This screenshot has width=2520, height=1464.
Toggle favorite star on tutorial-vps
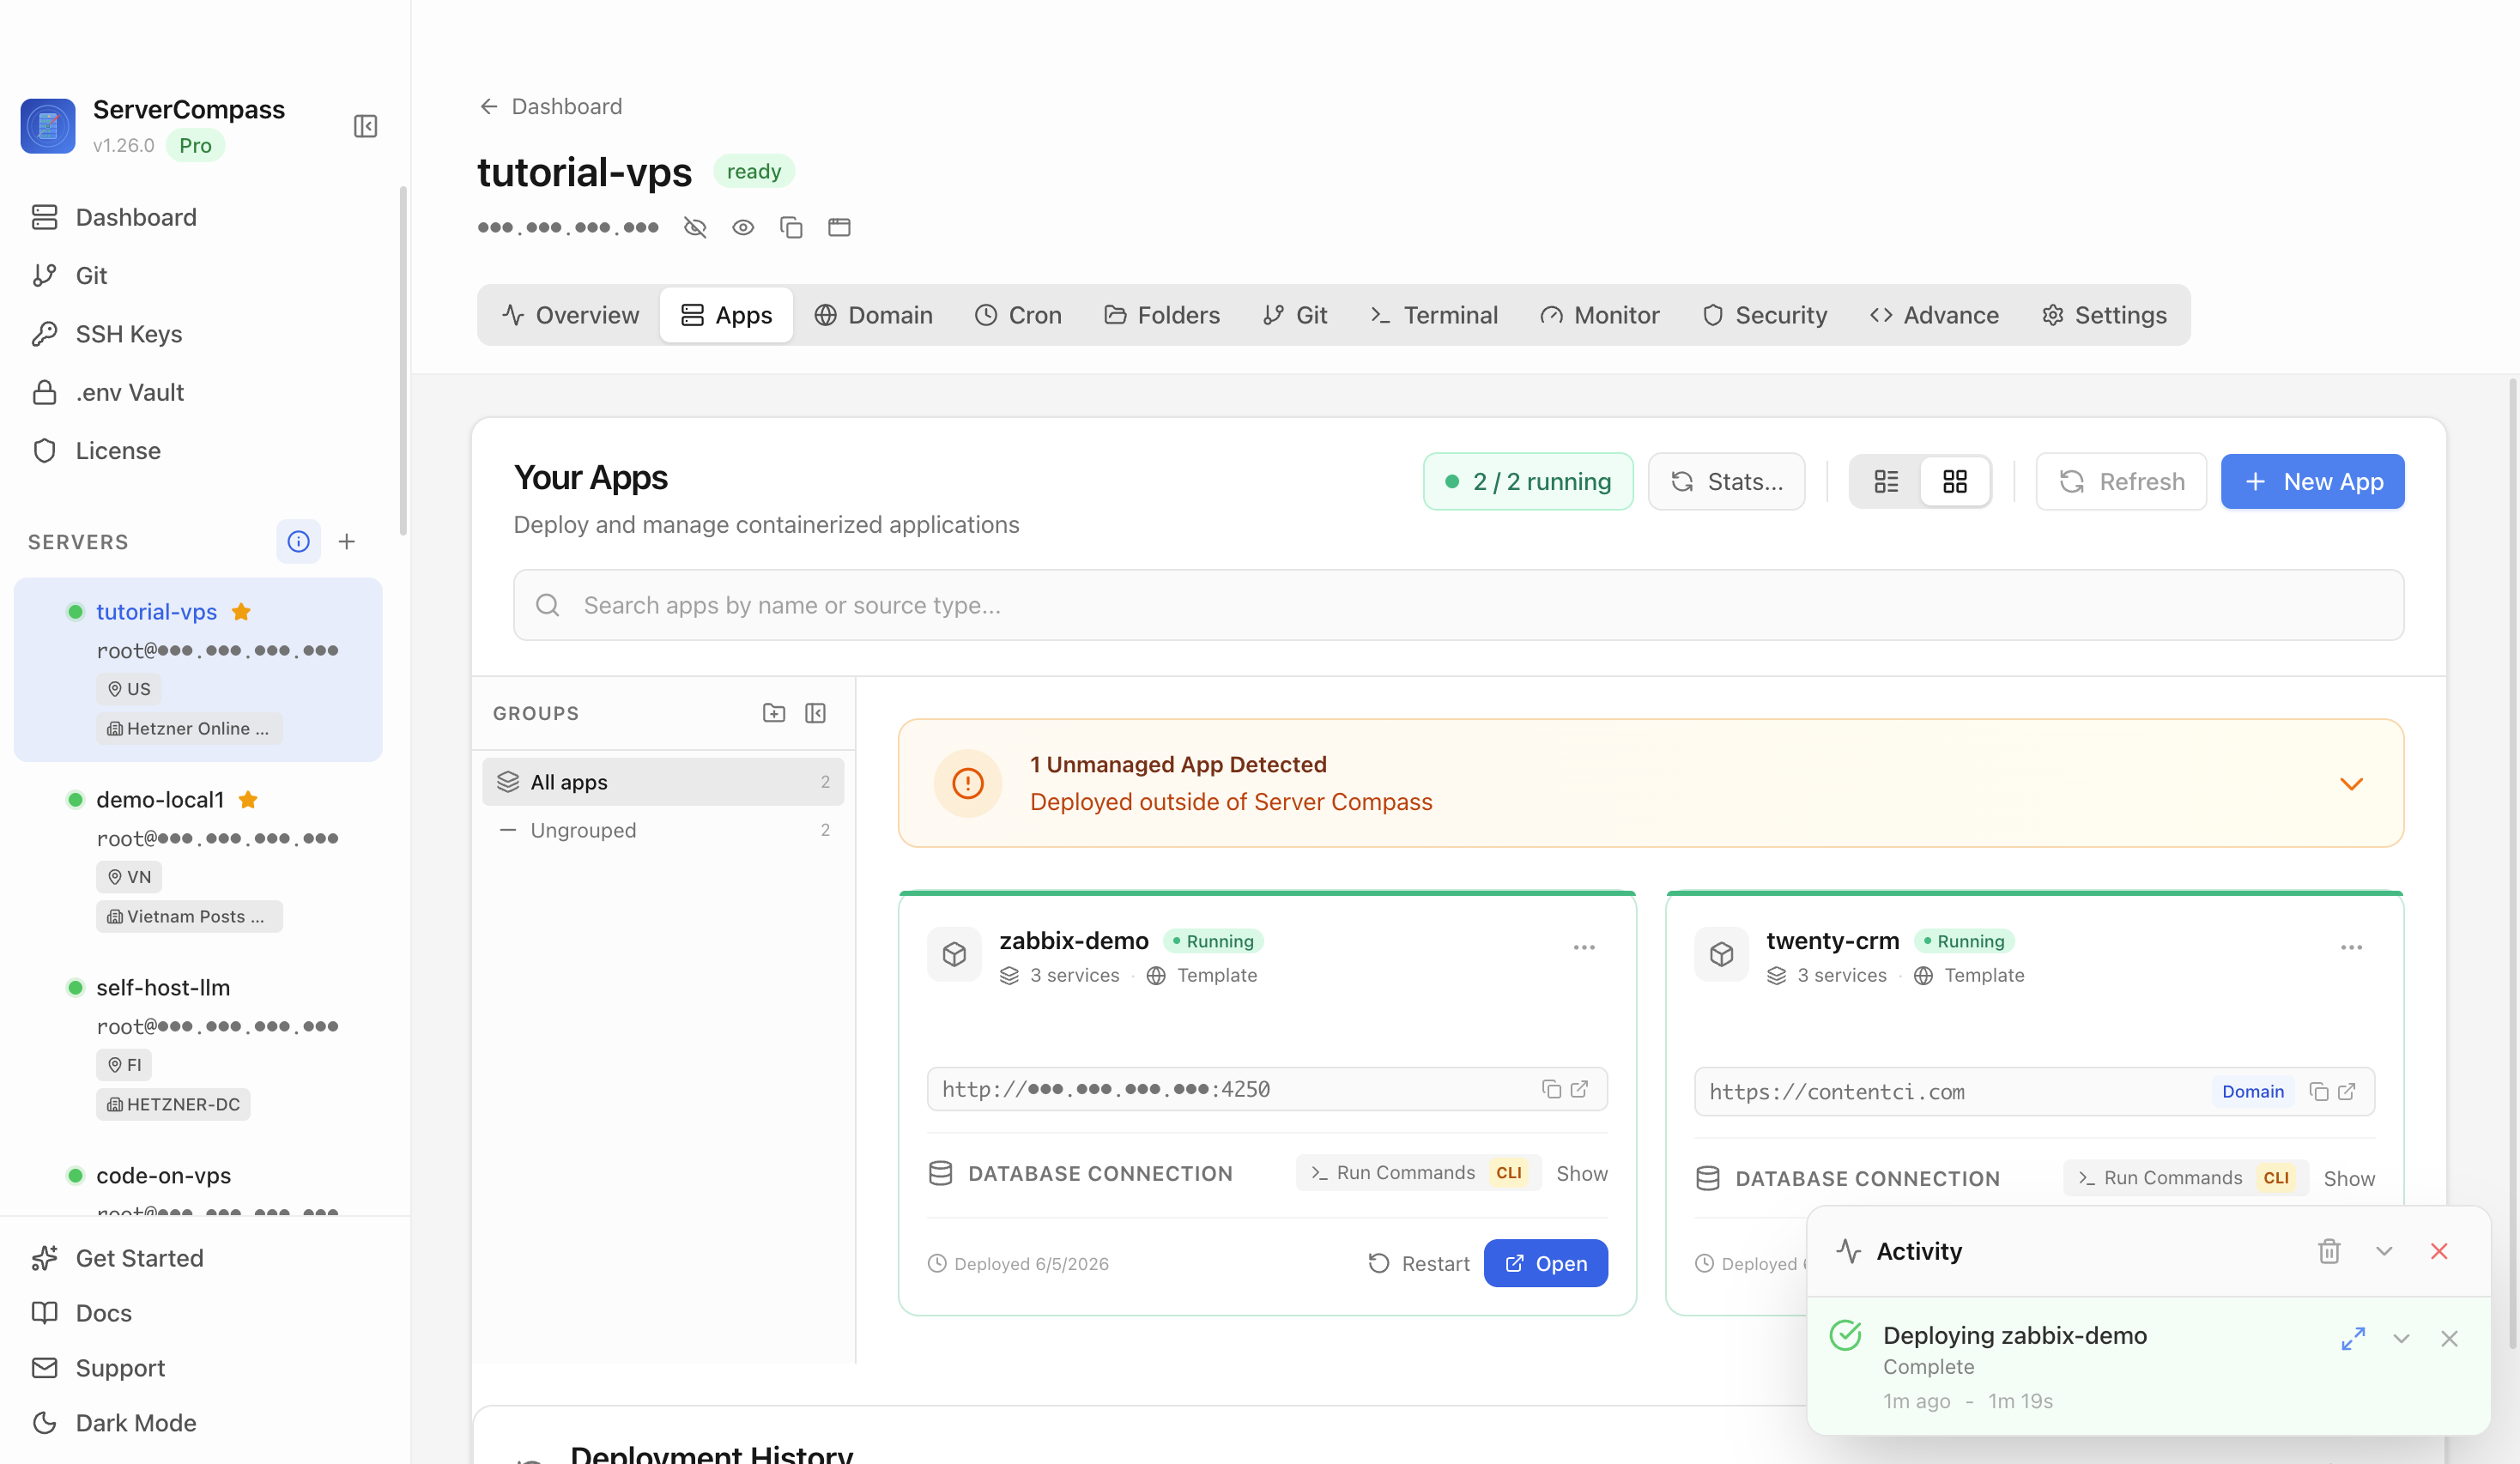coord(241,612)
